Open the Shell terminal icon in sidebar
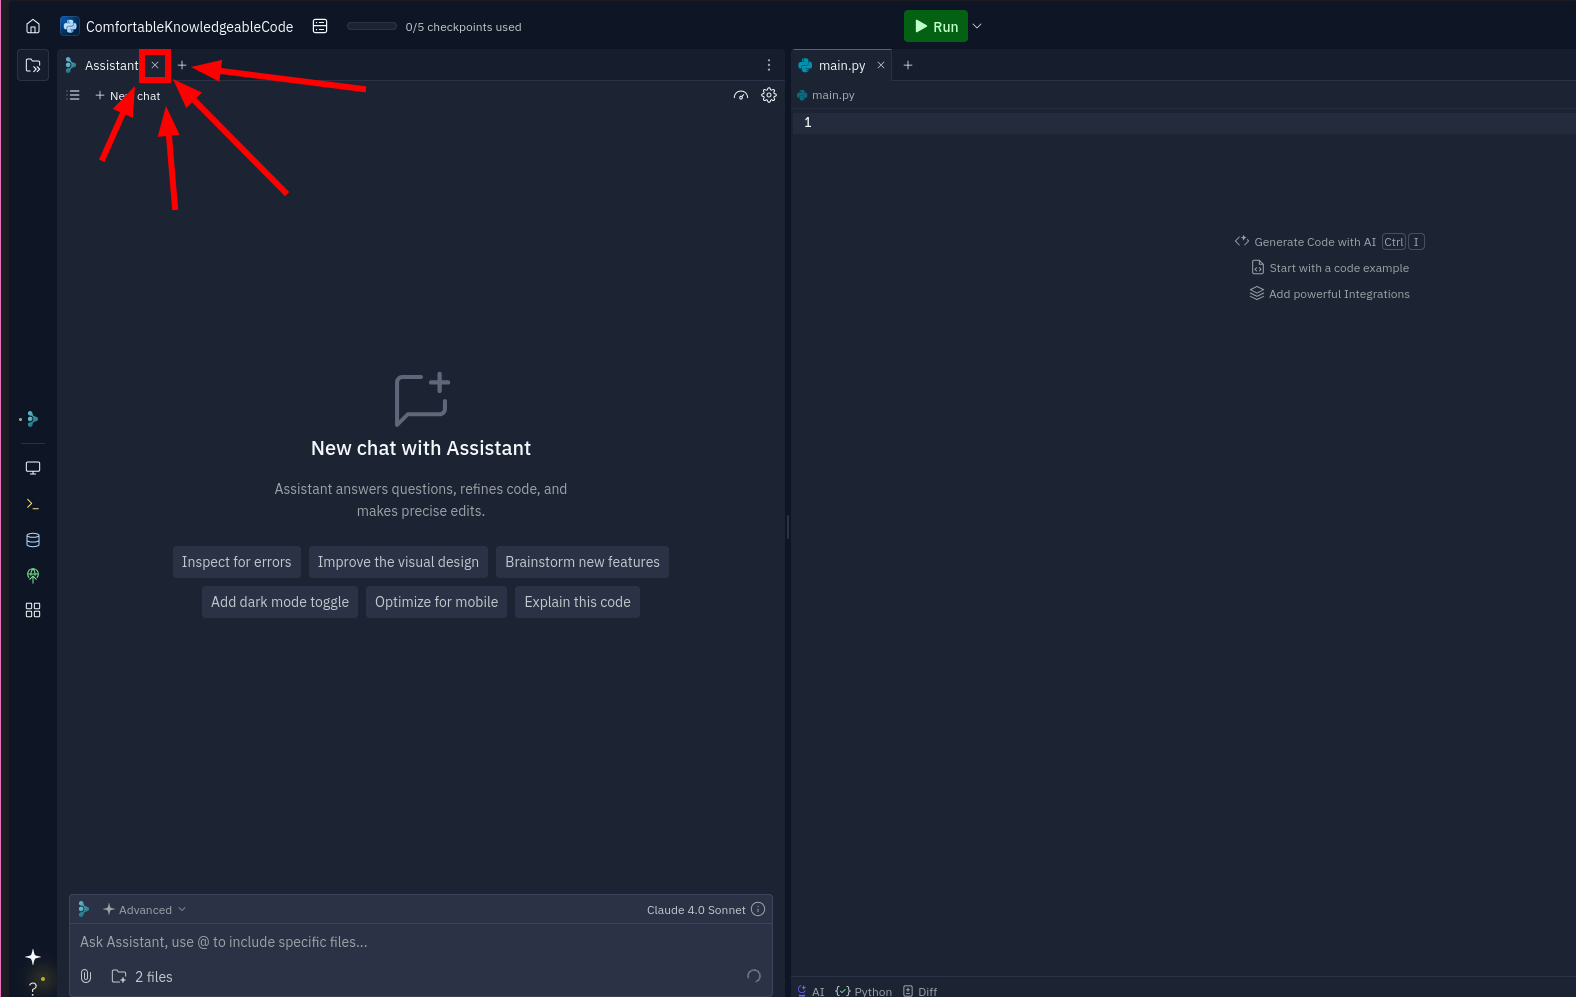This screenshot has width=1576, height=997. (33, 504)
